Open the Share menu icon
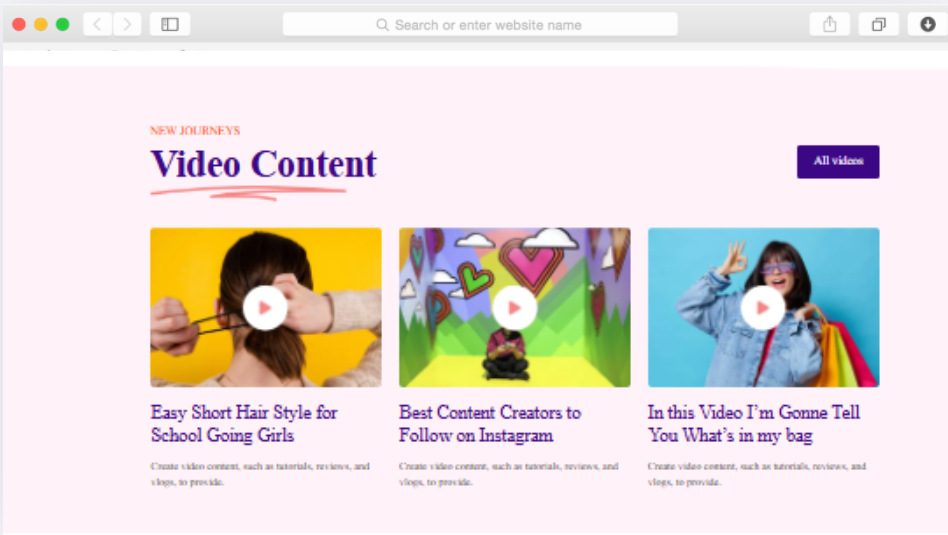This screenshot has width=948, height=535. tap(829, 24)
